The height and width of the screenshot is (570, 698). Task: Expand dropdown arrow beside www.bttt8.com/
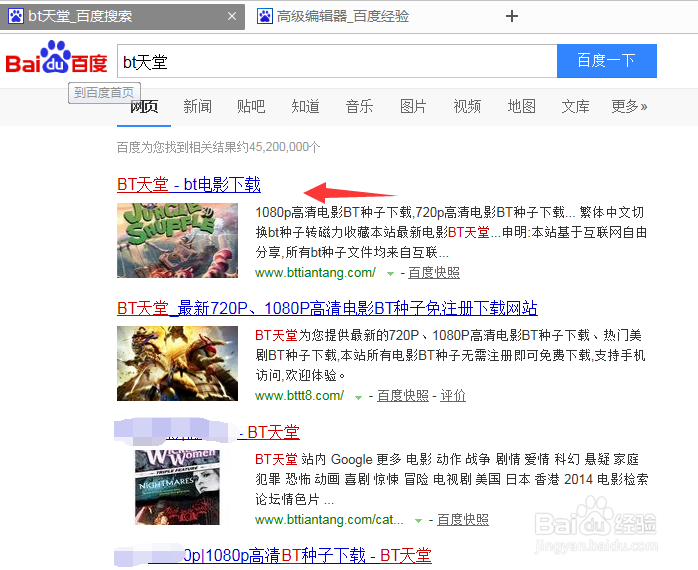tap(358, 396)
